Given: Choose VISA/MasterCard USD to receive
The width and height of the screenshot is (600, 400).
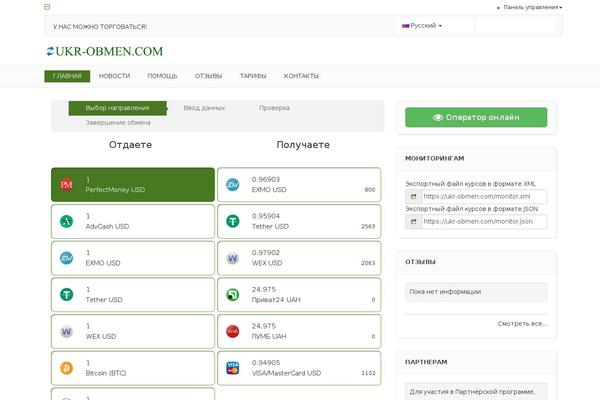Looking at the screenshot, I should (x=299, y=368).
